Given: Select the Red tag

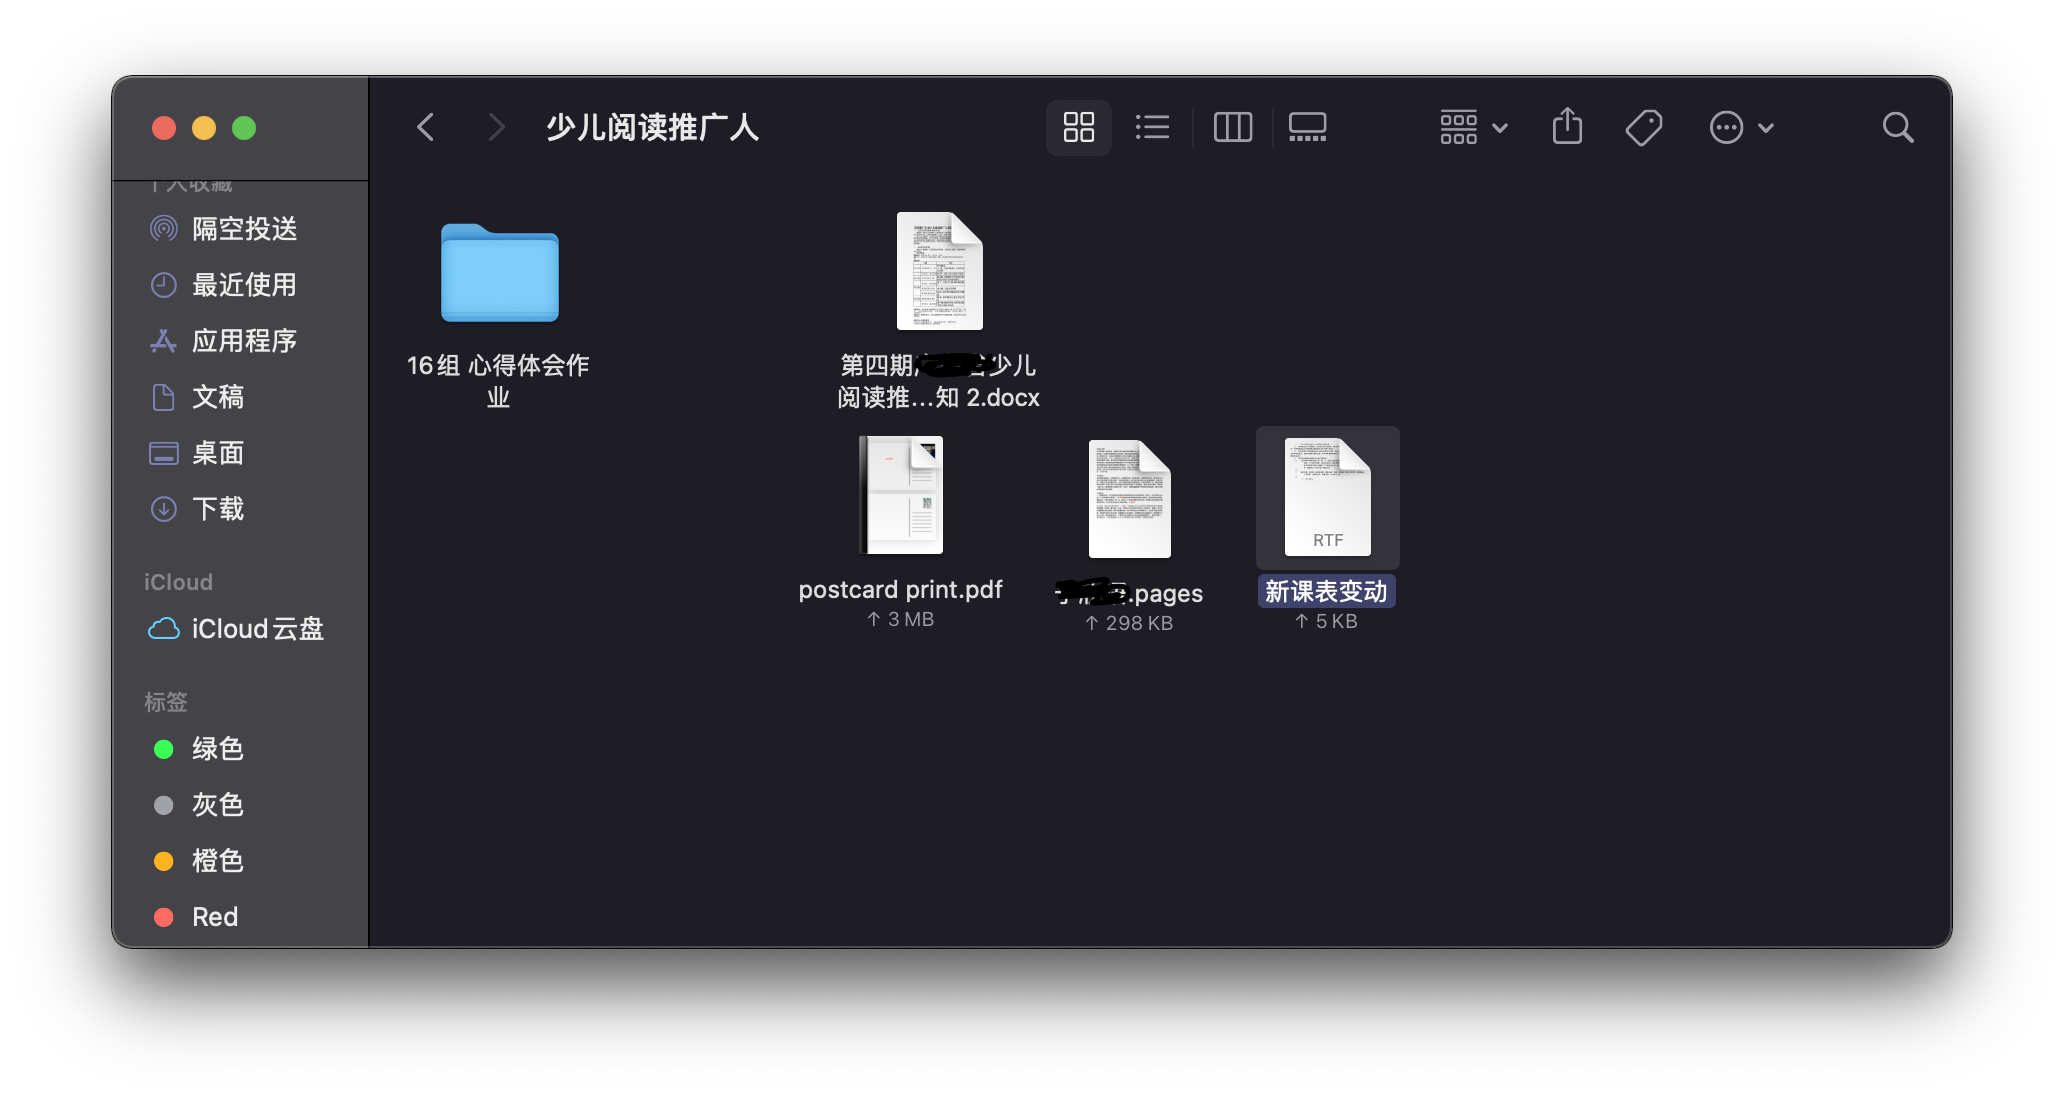Looking at the screenshot, I should pos(214,917).
